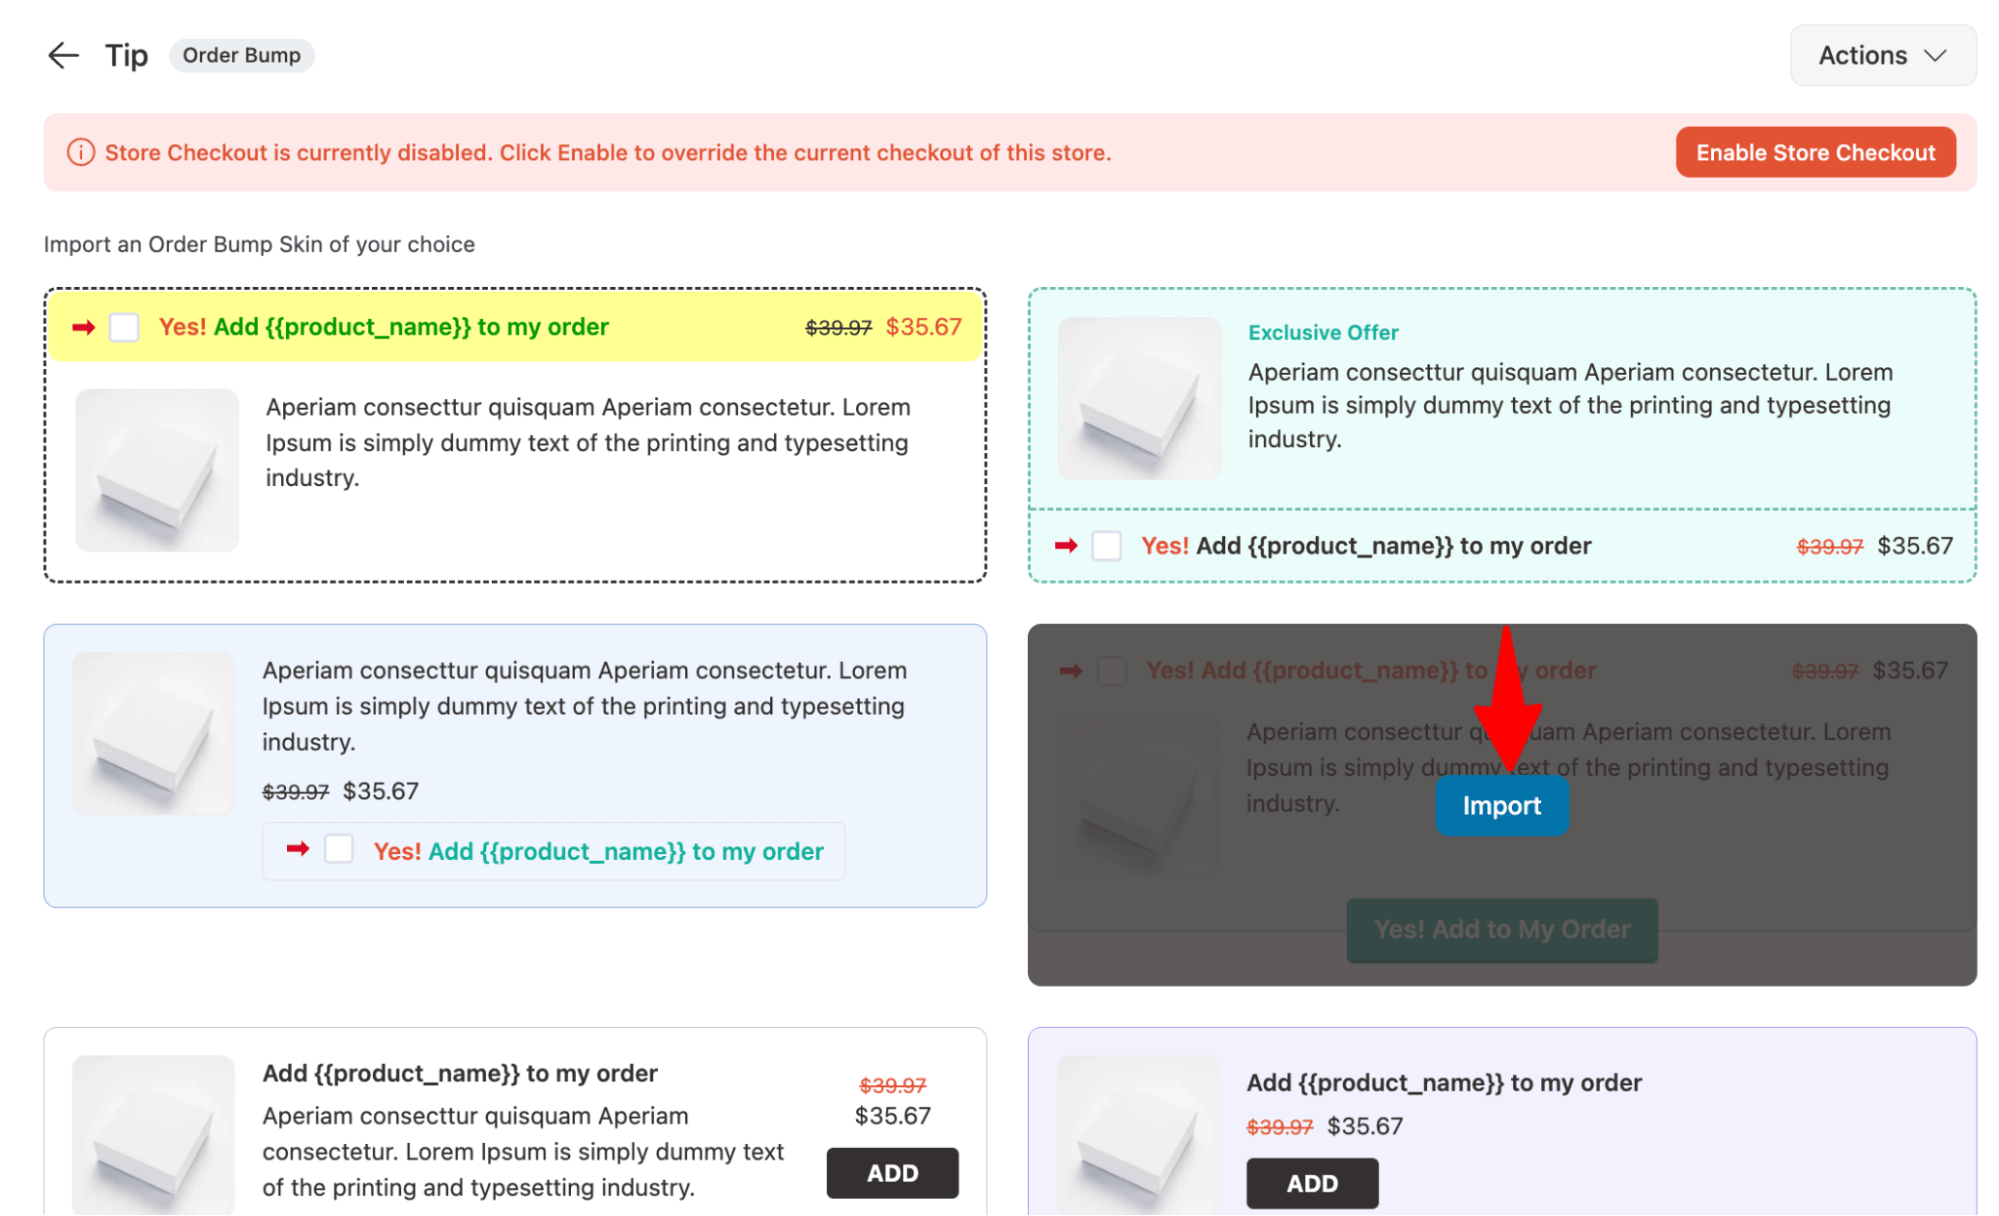Click 'Yes! Add {{product_name}}' label in yellow header

pos(383,327)
